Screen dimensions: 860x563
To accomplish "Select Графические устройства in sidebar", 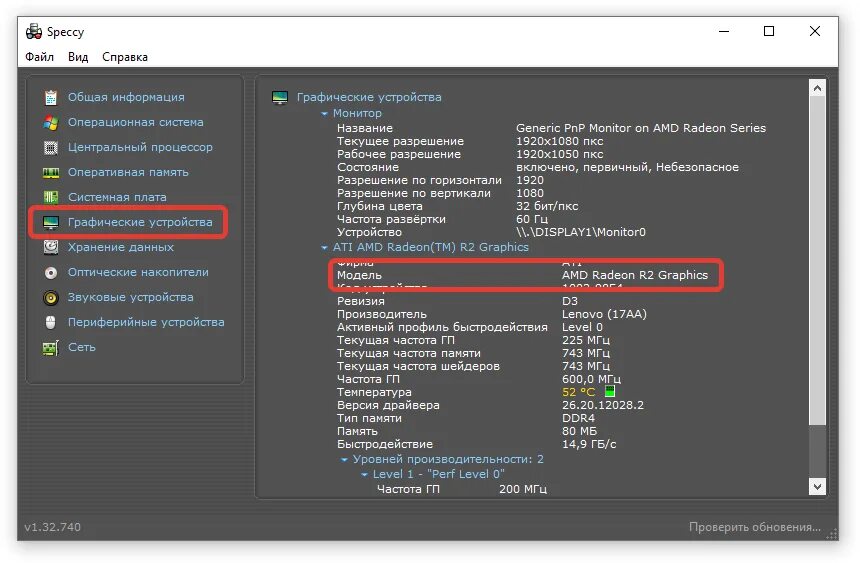I will [x=140, y=222].
